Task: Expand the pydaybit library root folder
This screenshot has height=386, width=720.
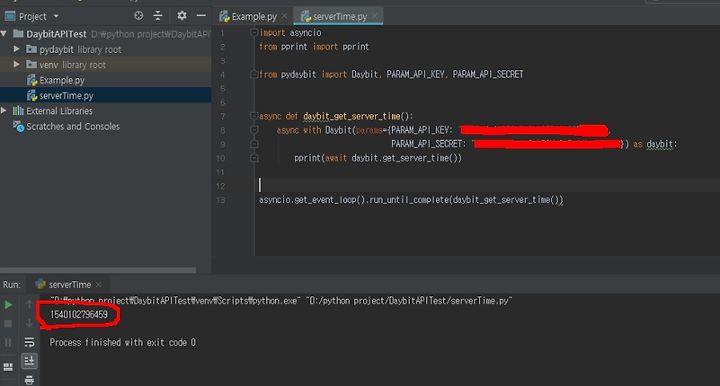Action: (17, 49)
